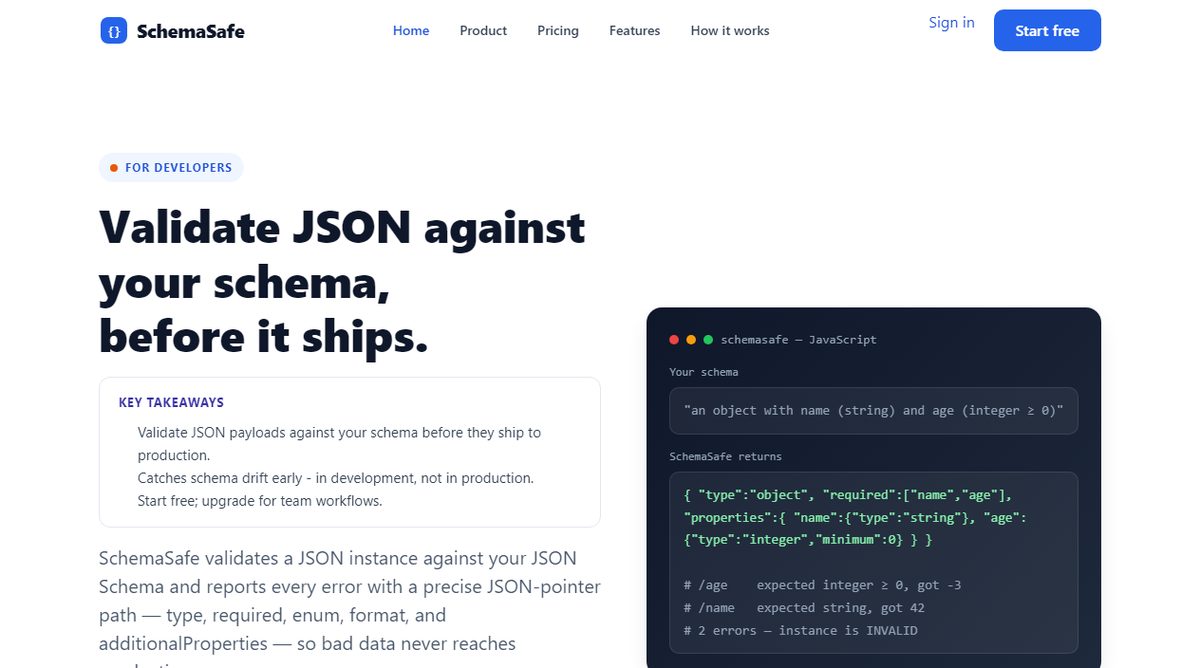Open the Features nav link
1200x668 pixels.
(x=635, y=31)
